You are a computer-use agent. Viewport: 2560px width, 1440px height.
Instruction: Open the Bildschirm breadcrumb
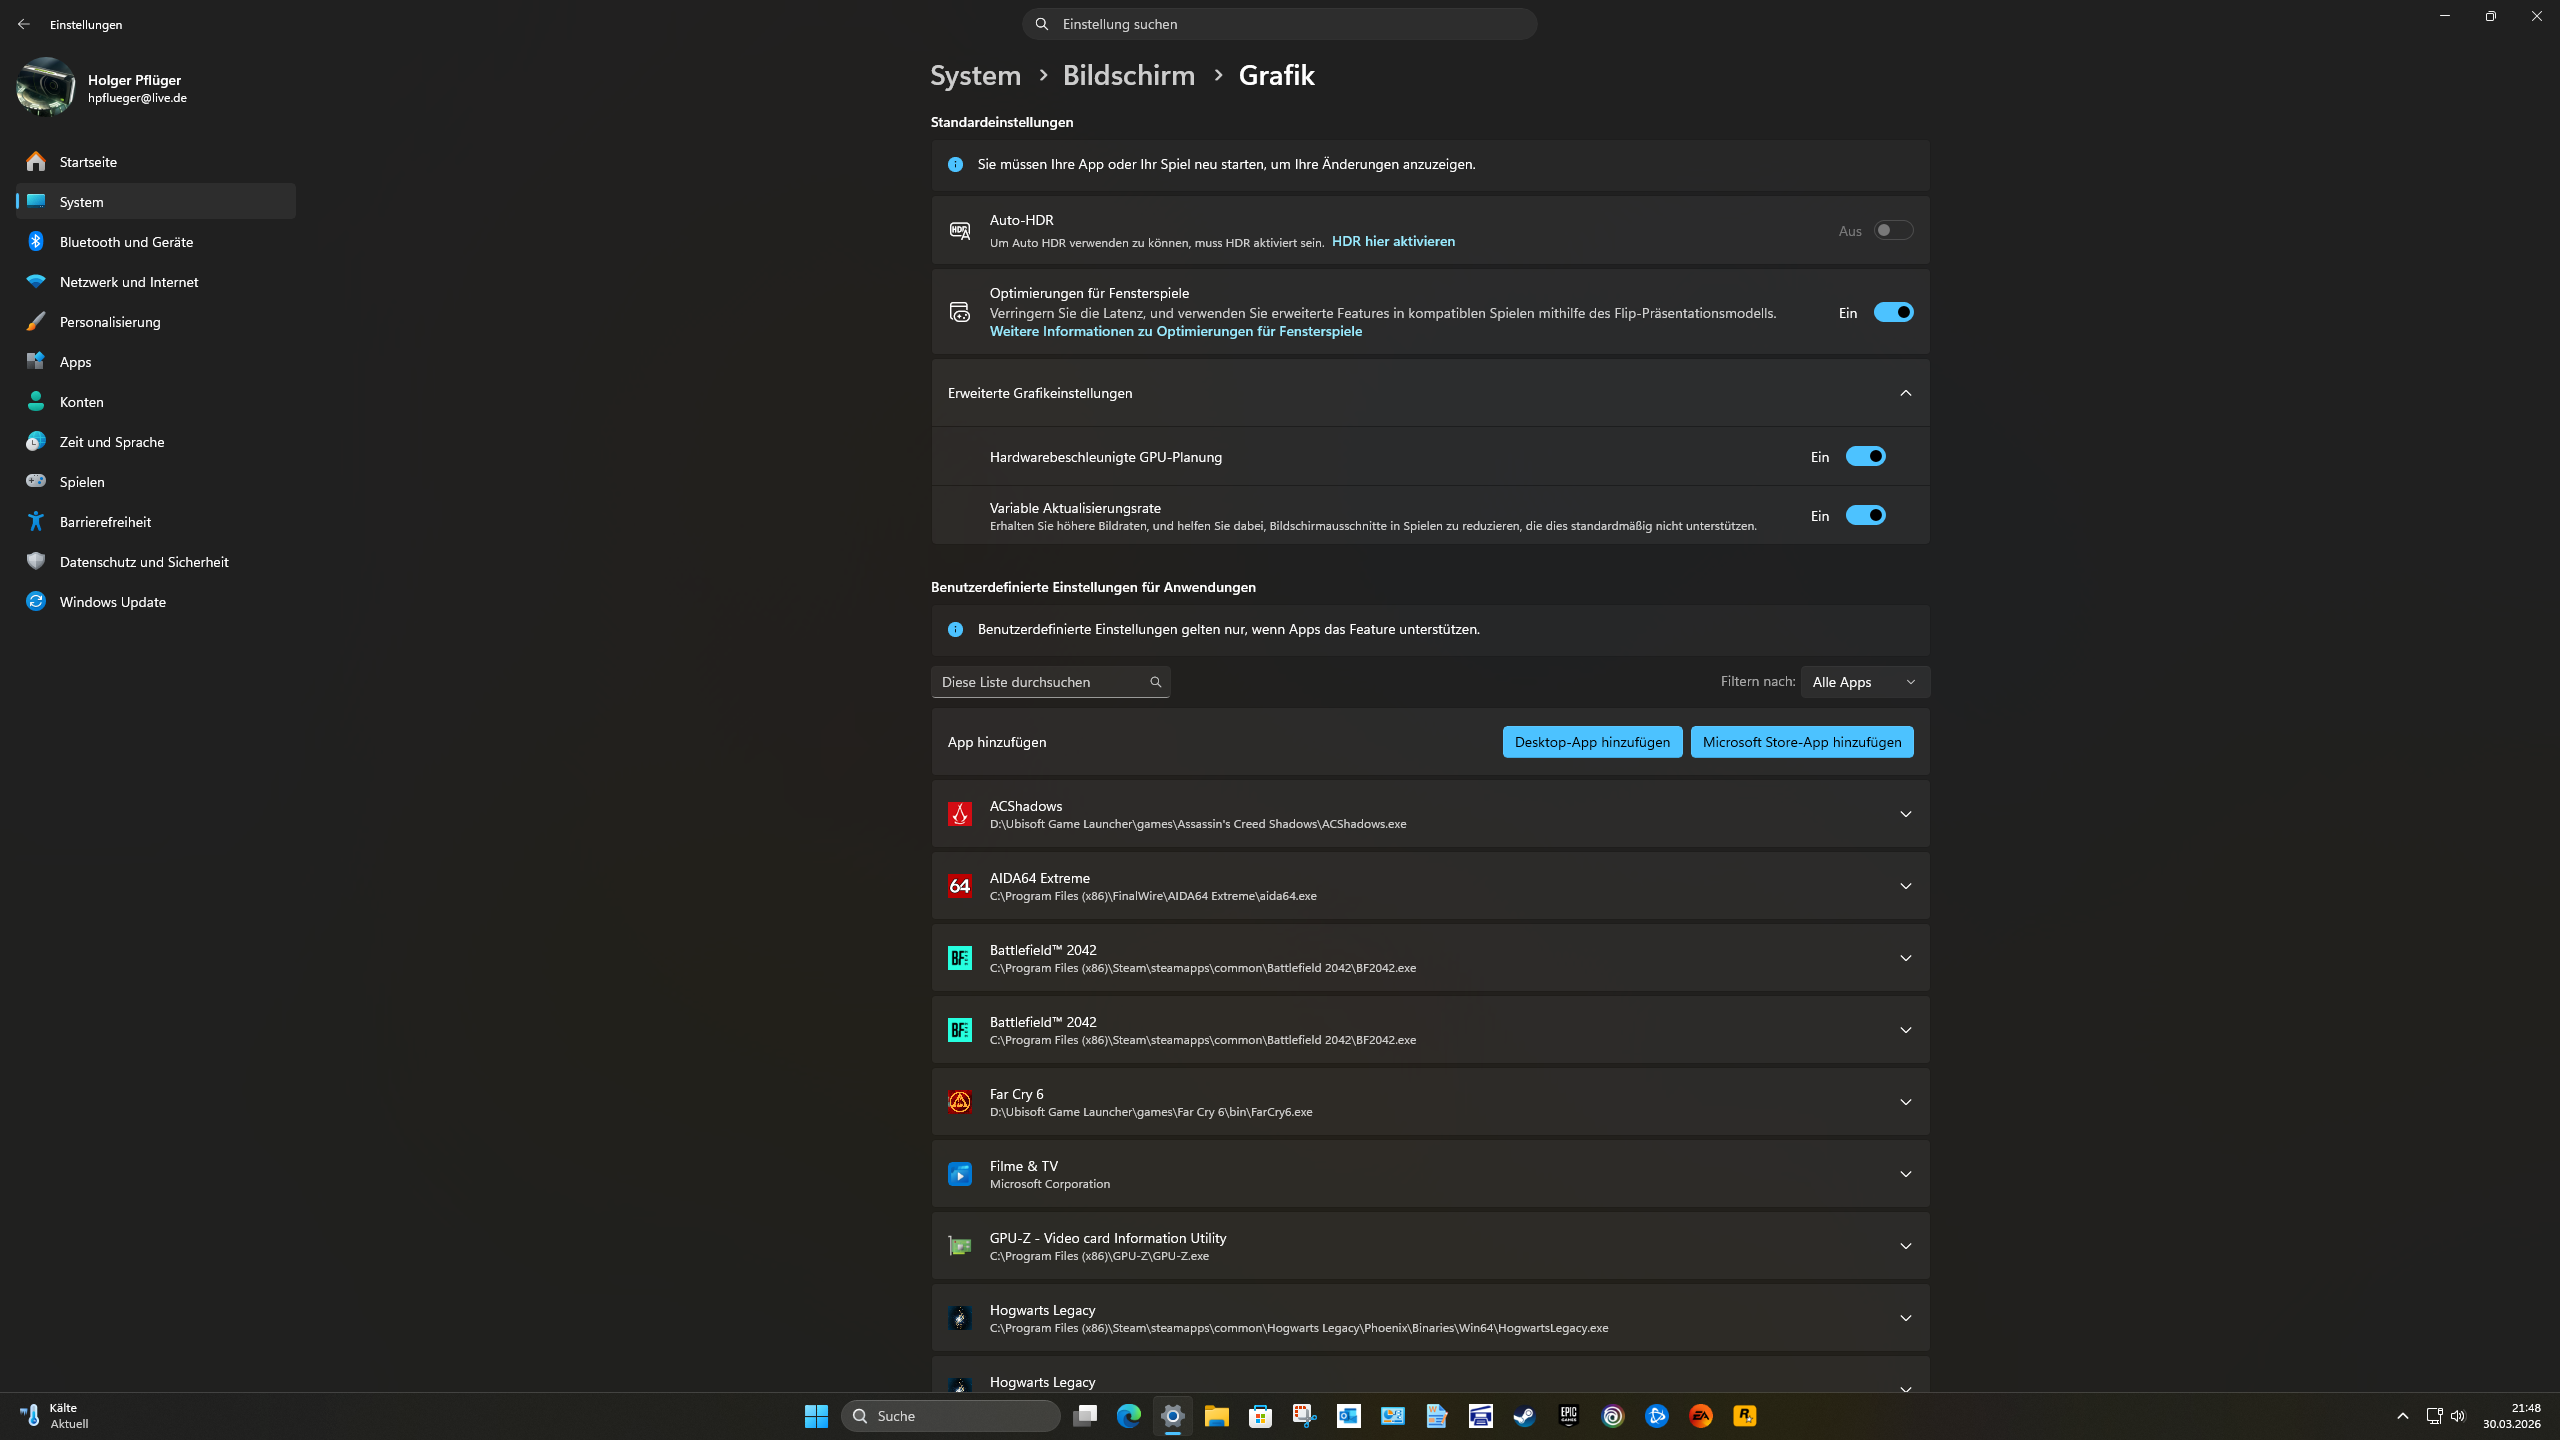(1128, 75)
